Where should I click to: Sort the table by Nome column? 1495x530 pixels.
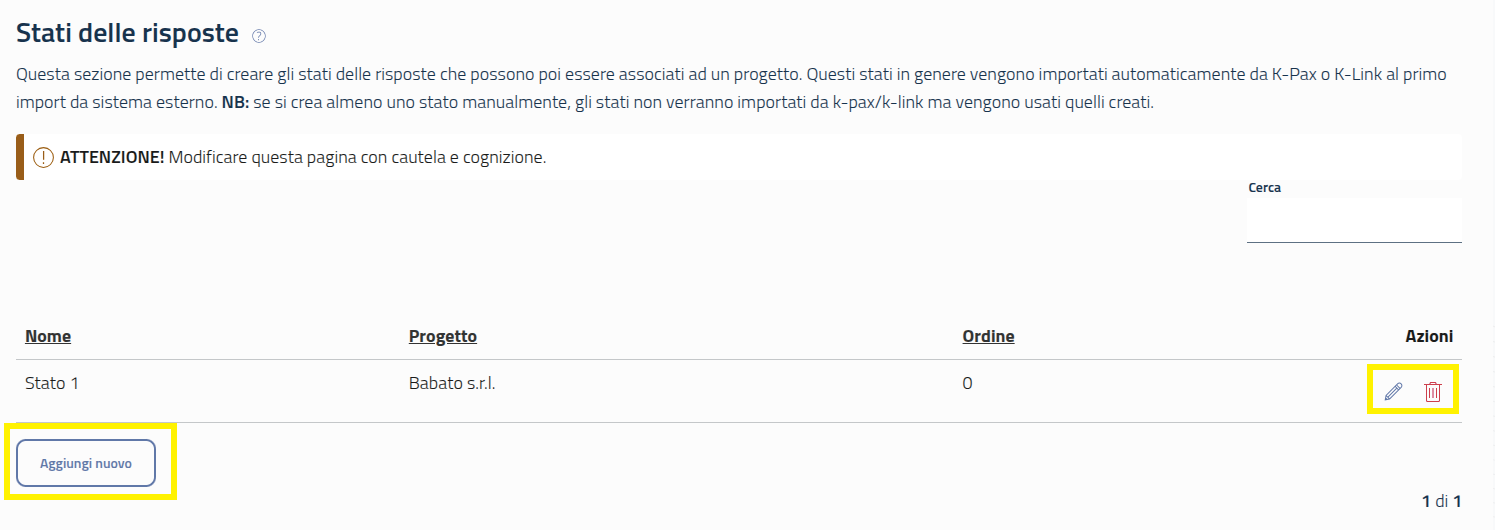tap(48, 336)
